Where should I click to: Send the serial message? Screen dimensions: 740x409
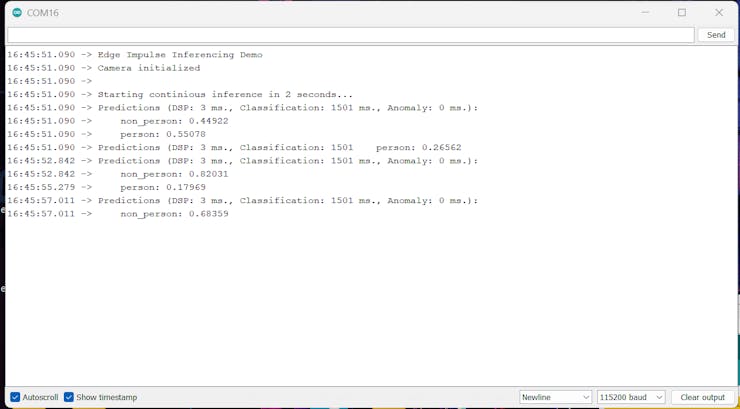click(x=716, y=35)
